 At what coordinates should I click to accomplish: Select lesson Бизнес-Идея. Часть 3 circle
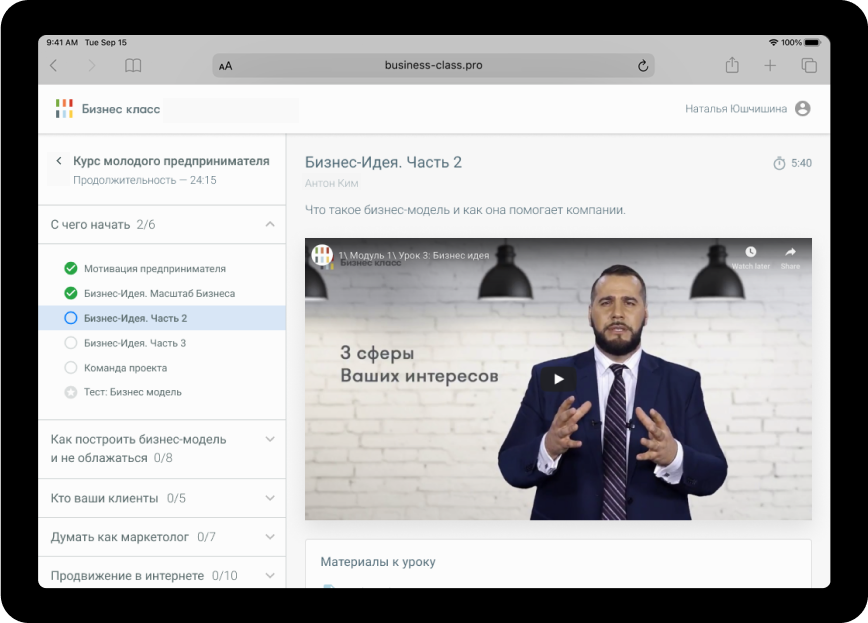coord(70,343)
